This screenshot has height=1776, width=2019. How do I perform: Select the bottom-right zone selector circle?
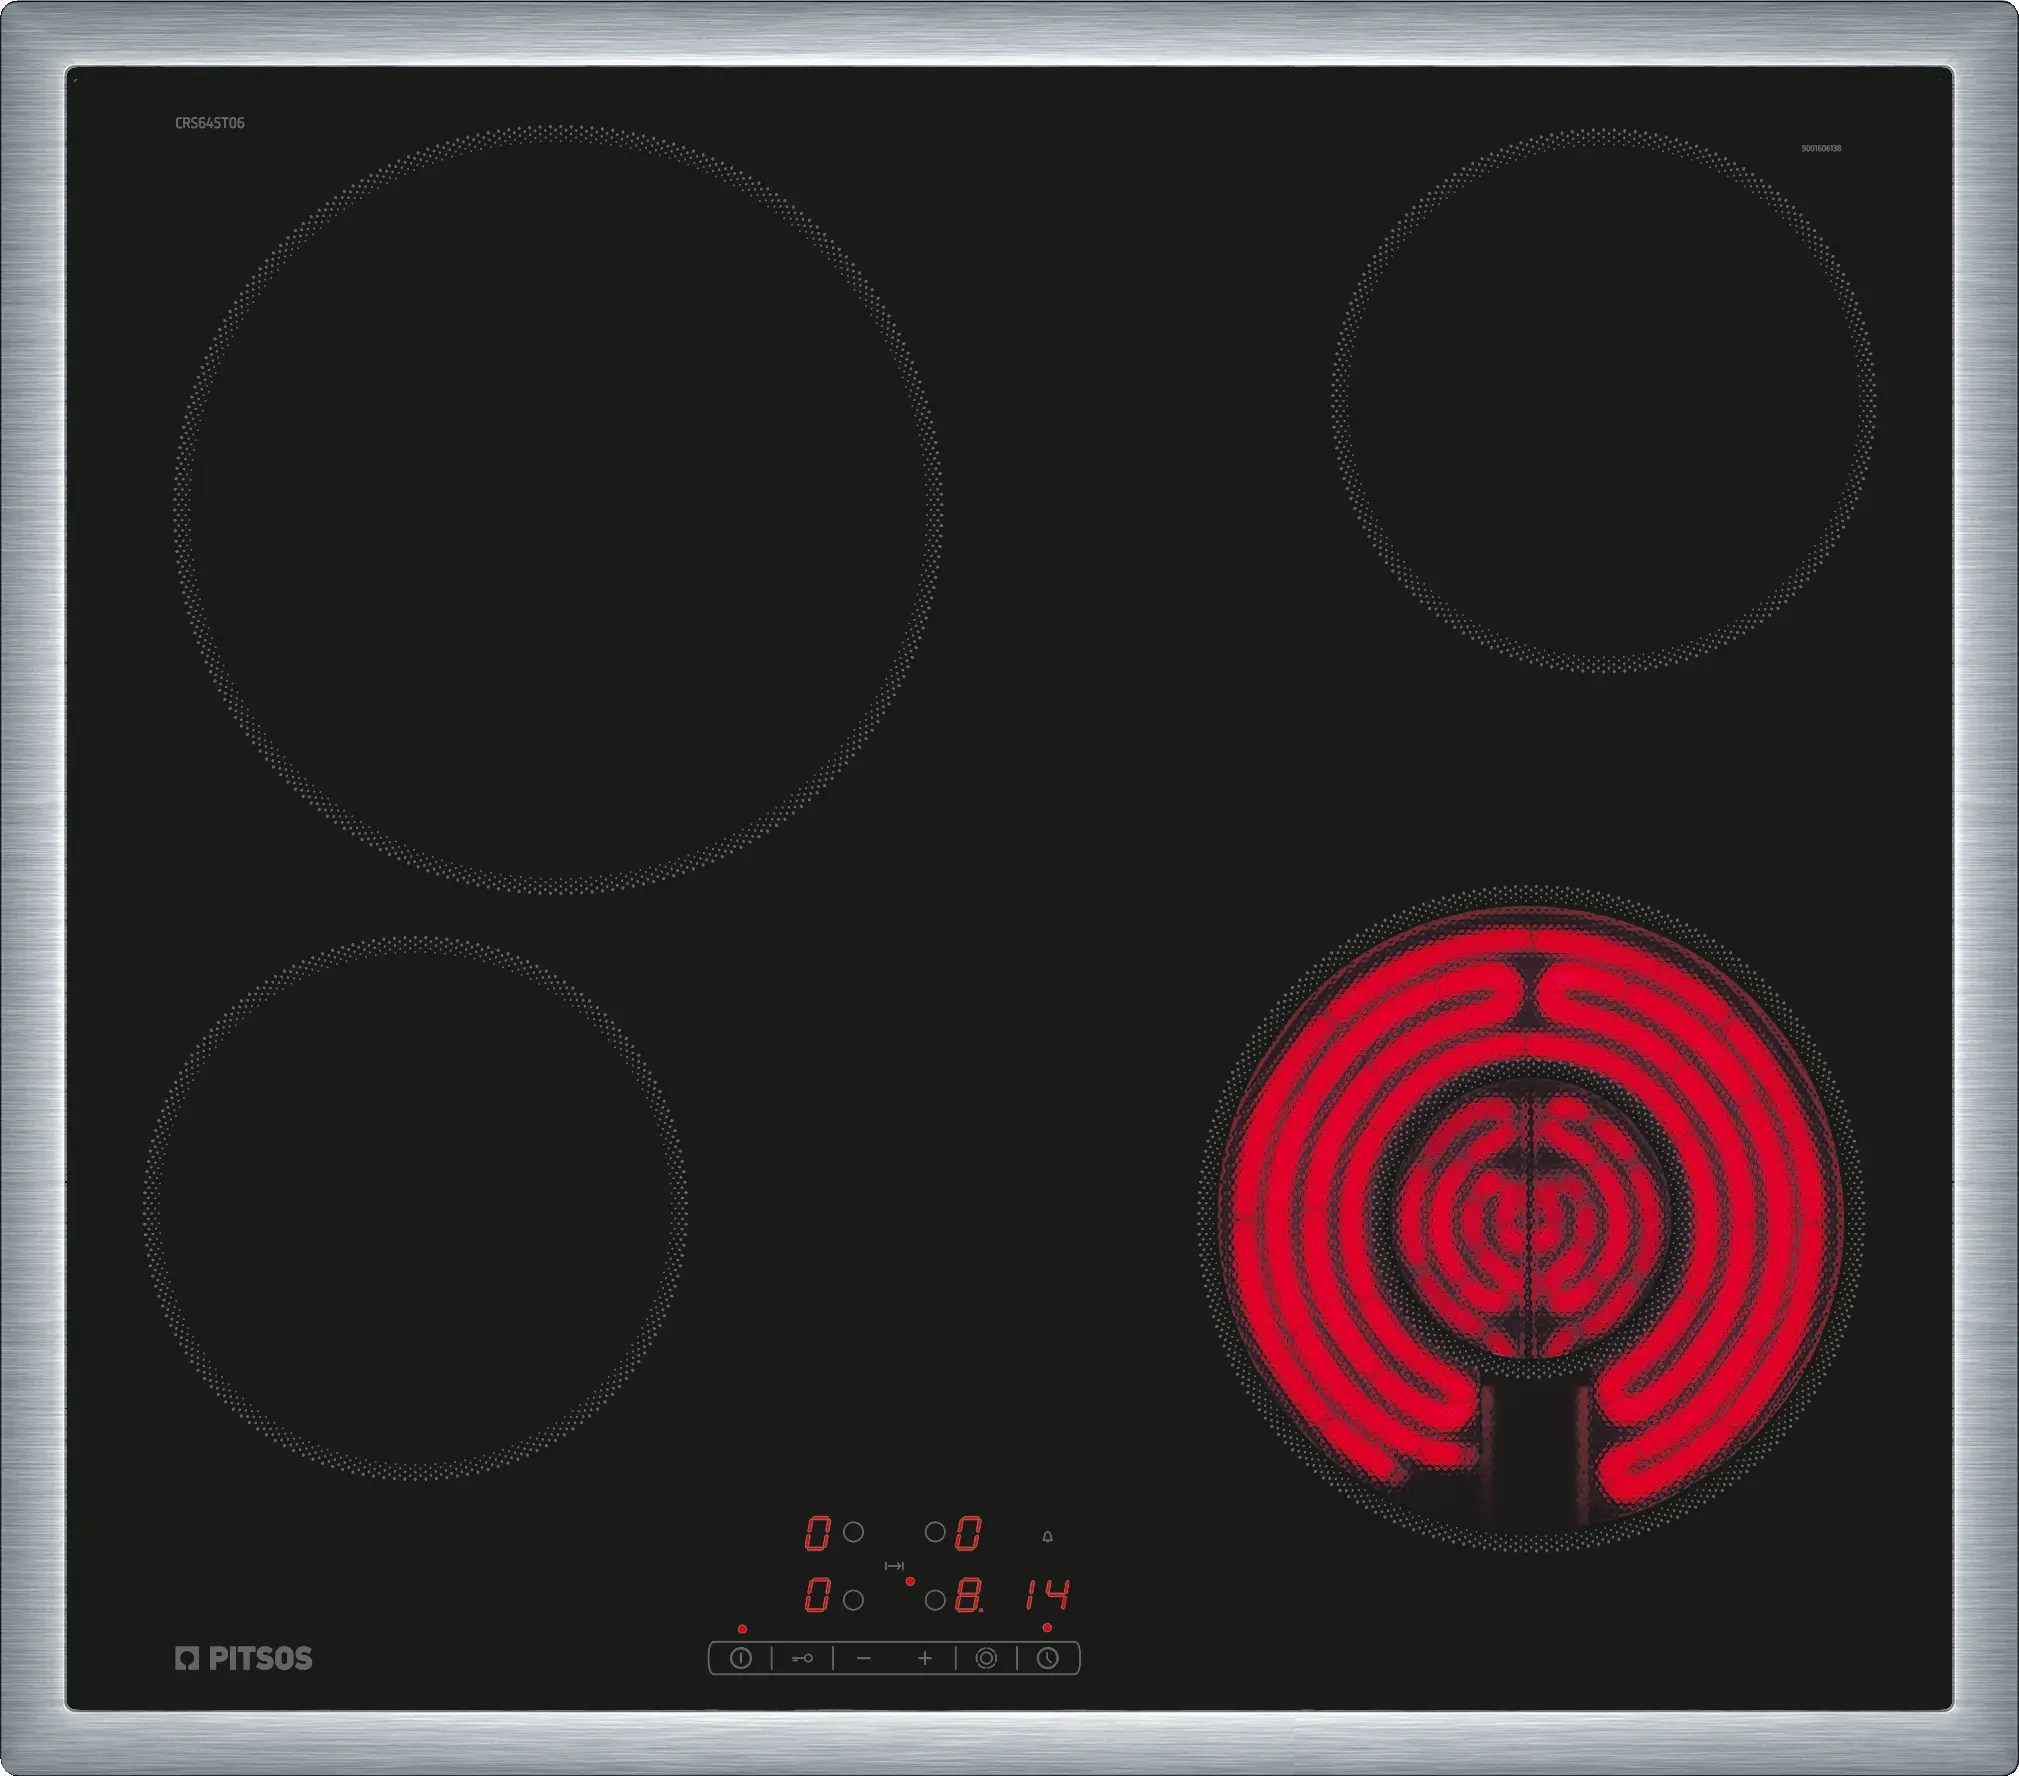click(x=935, y=1600)
